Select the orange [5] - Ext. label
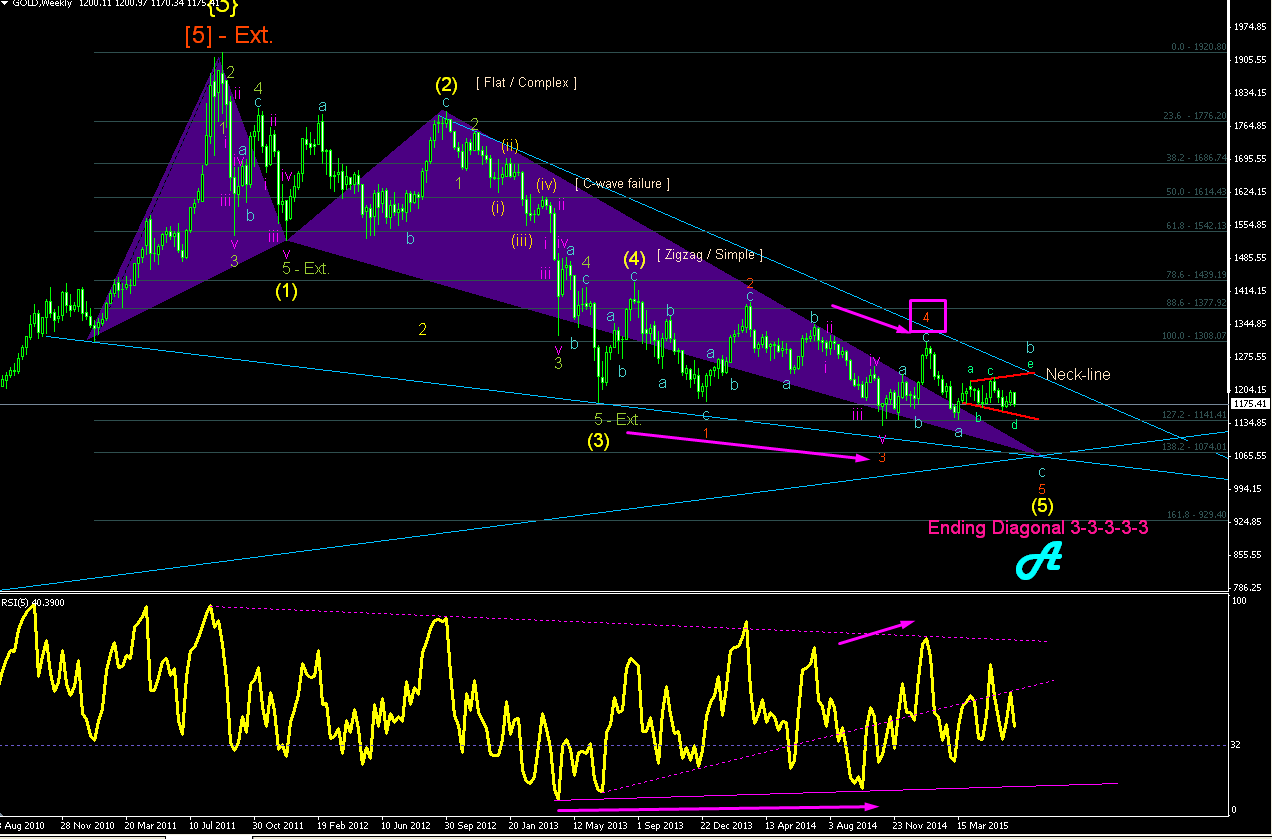 228,36
